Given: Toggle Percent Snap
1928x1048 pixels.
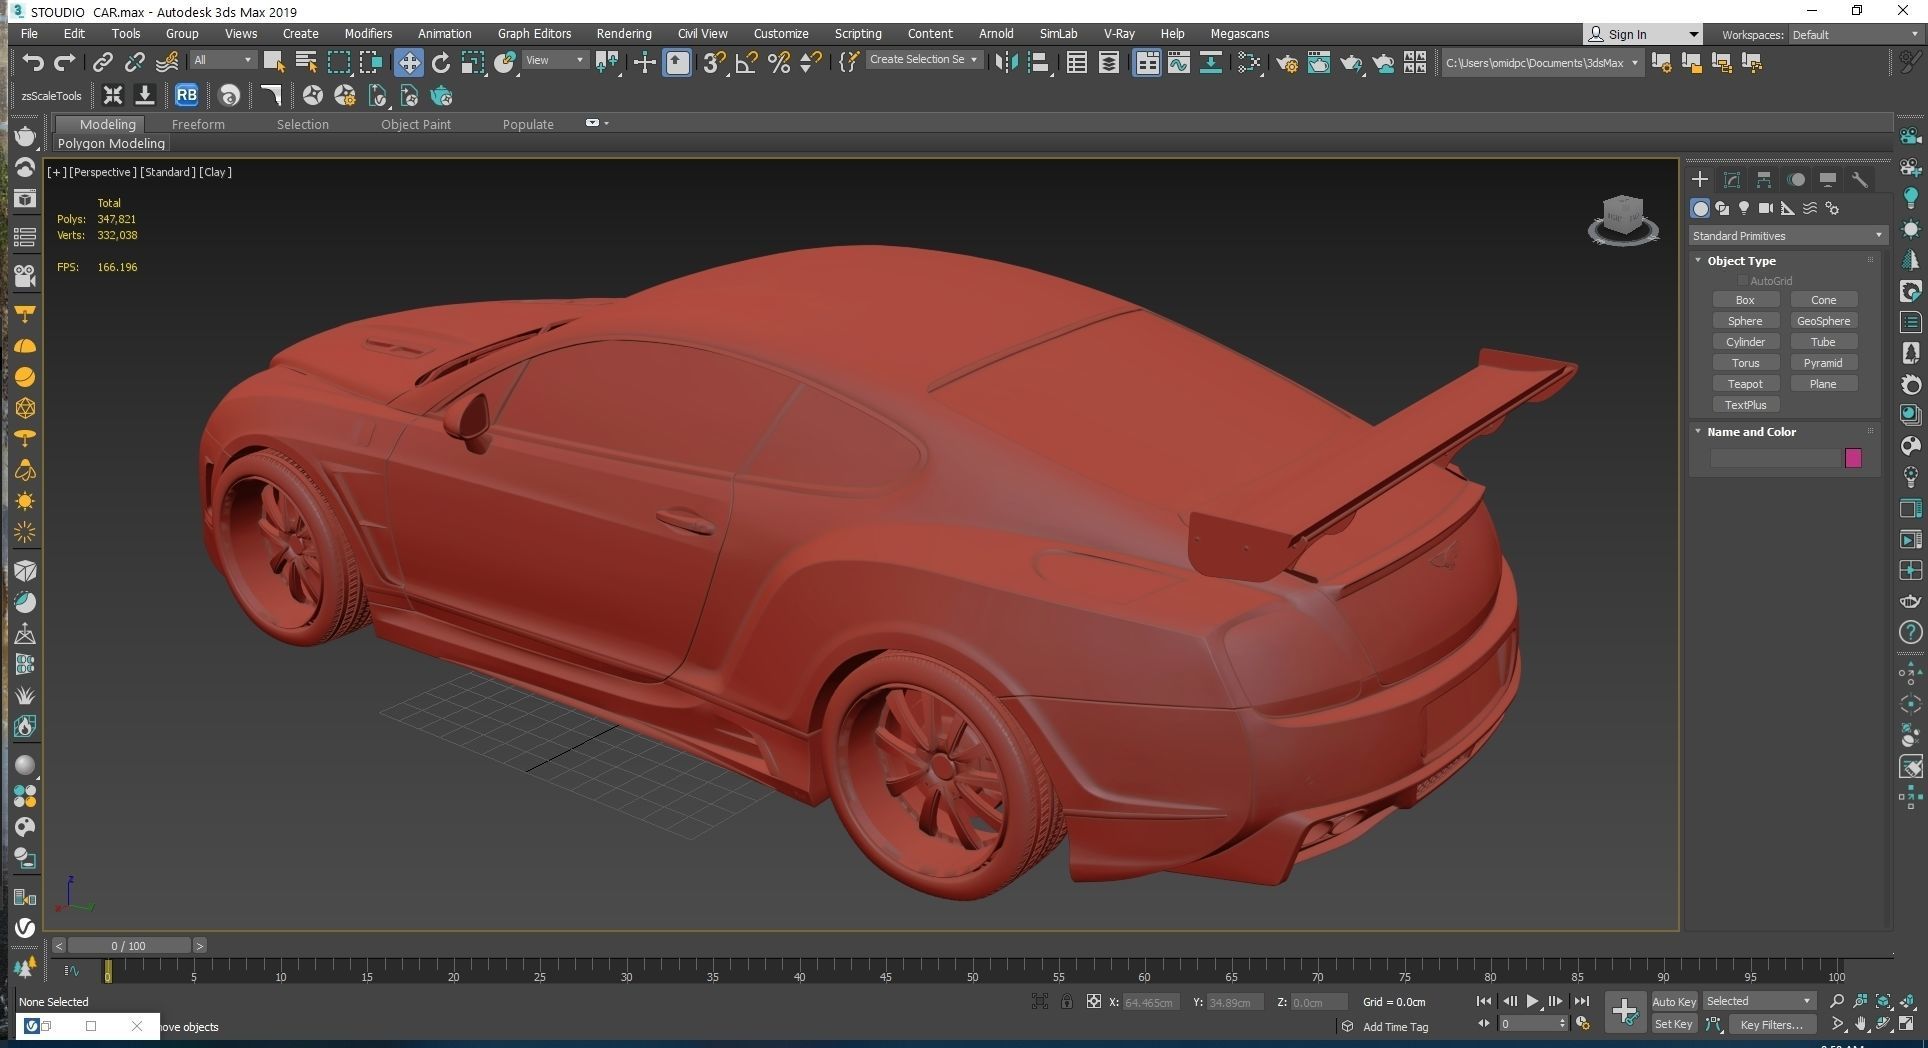Looking at the screenshot, I should [779, 63].
